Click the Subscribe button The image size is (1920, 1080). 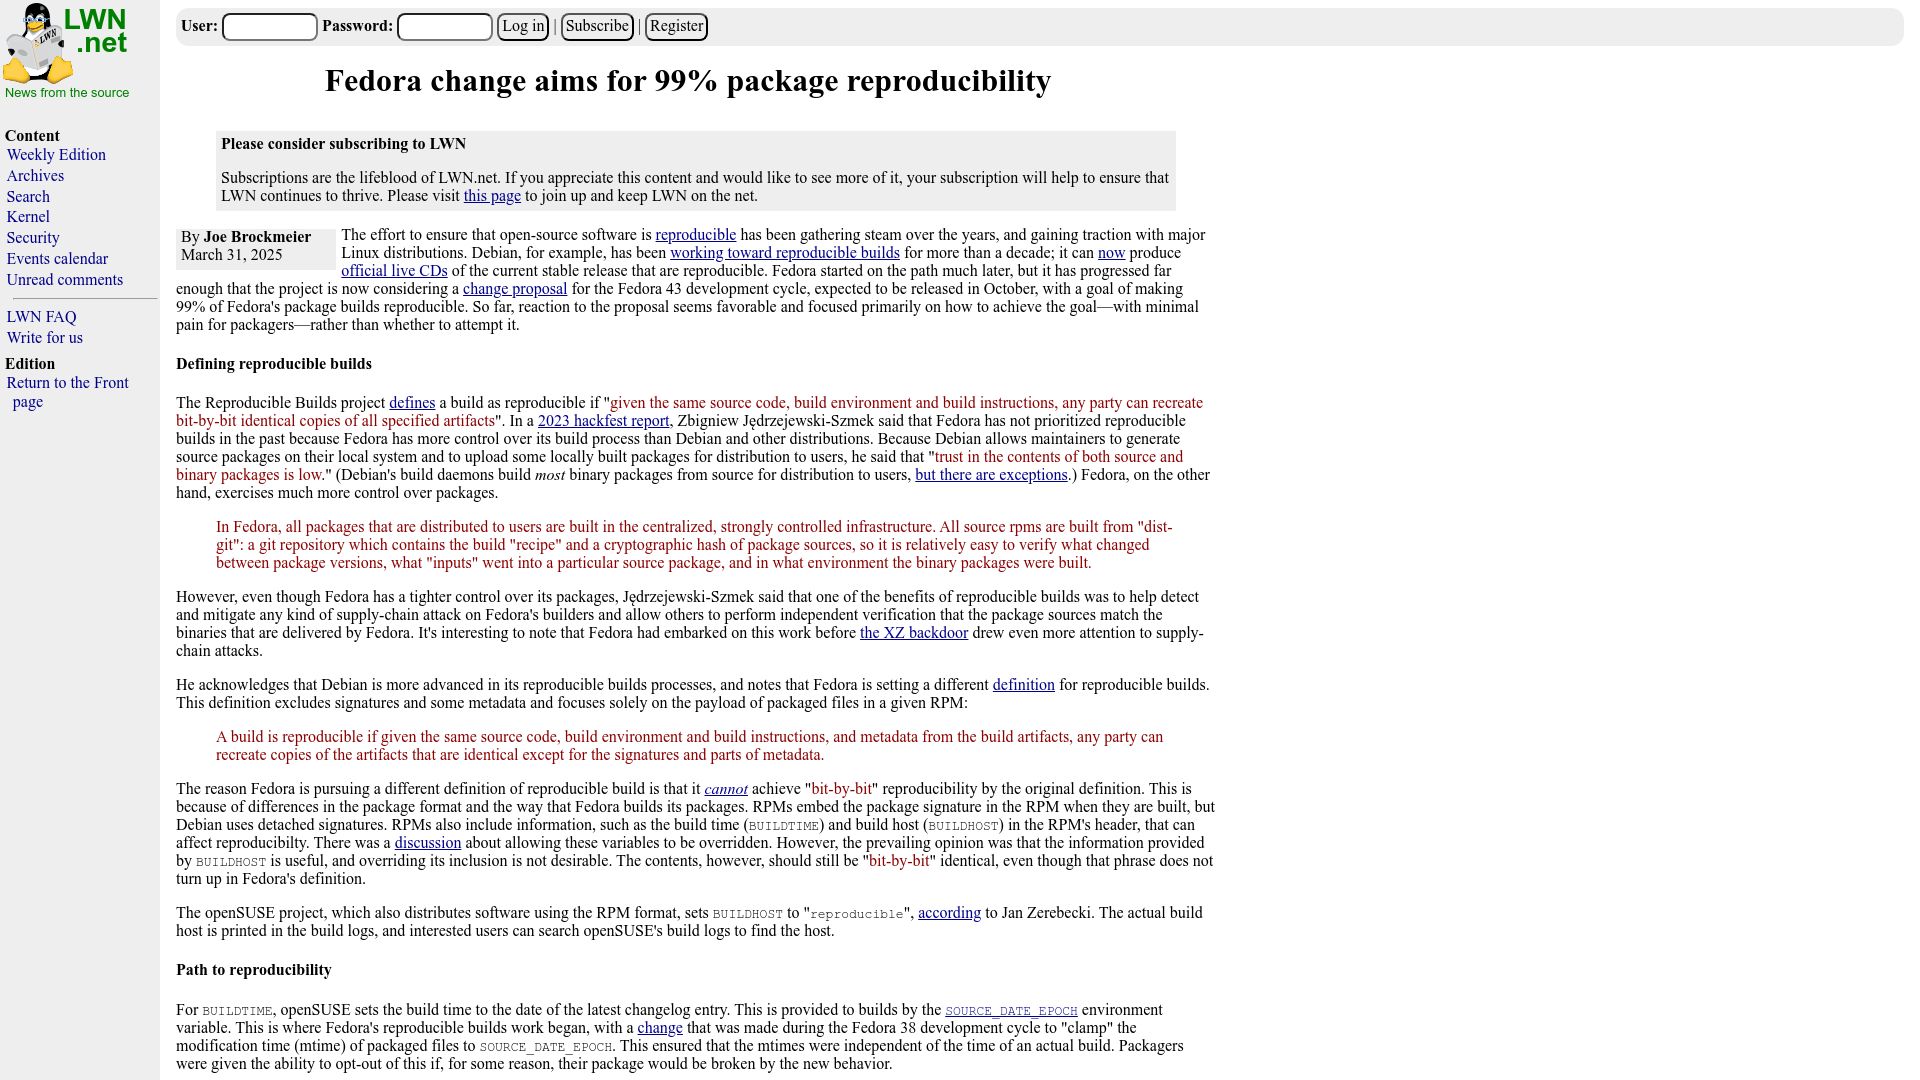(x=597, y=27)
